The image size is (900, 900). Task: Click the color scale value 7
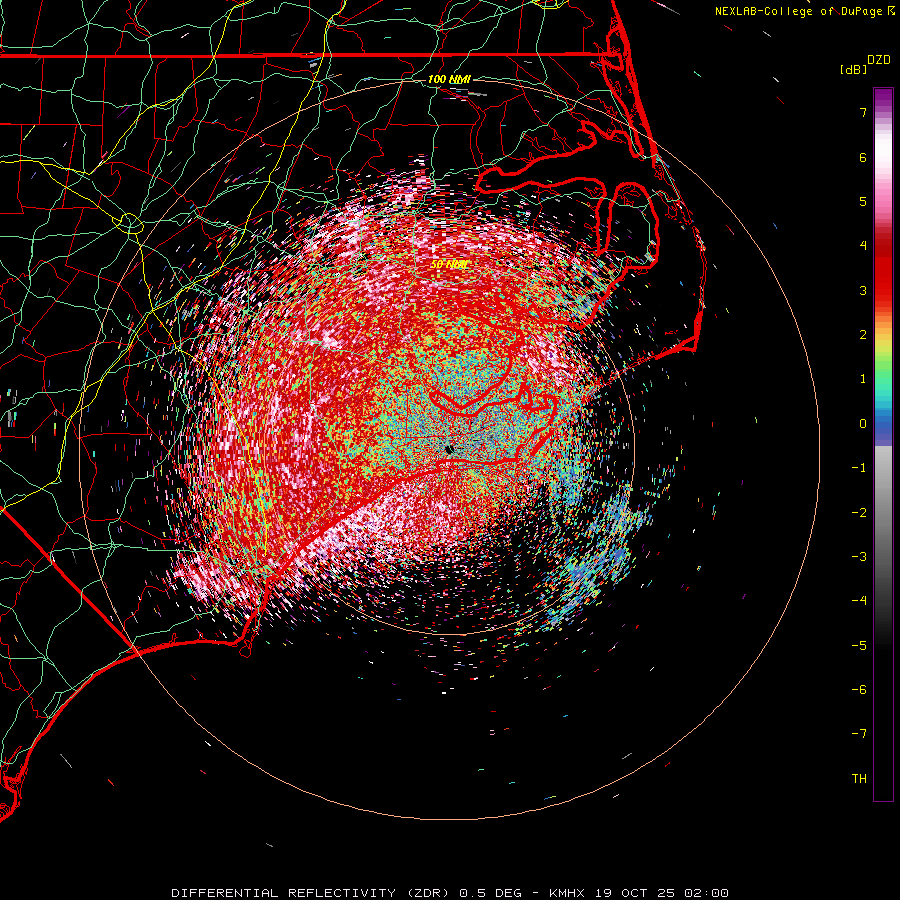click(x=863, y=112)
